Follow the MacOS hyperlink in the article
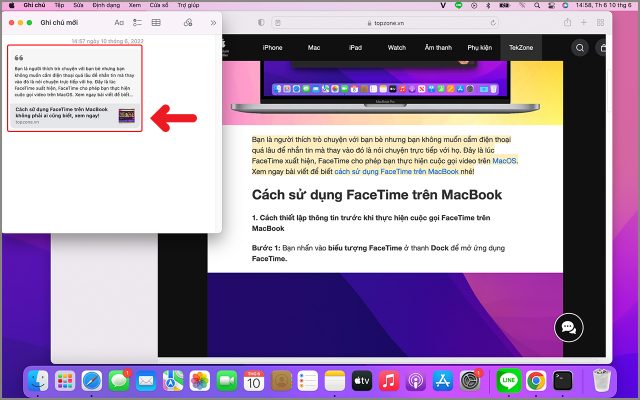This screenshot has height=400, width=640. [504, 160]
